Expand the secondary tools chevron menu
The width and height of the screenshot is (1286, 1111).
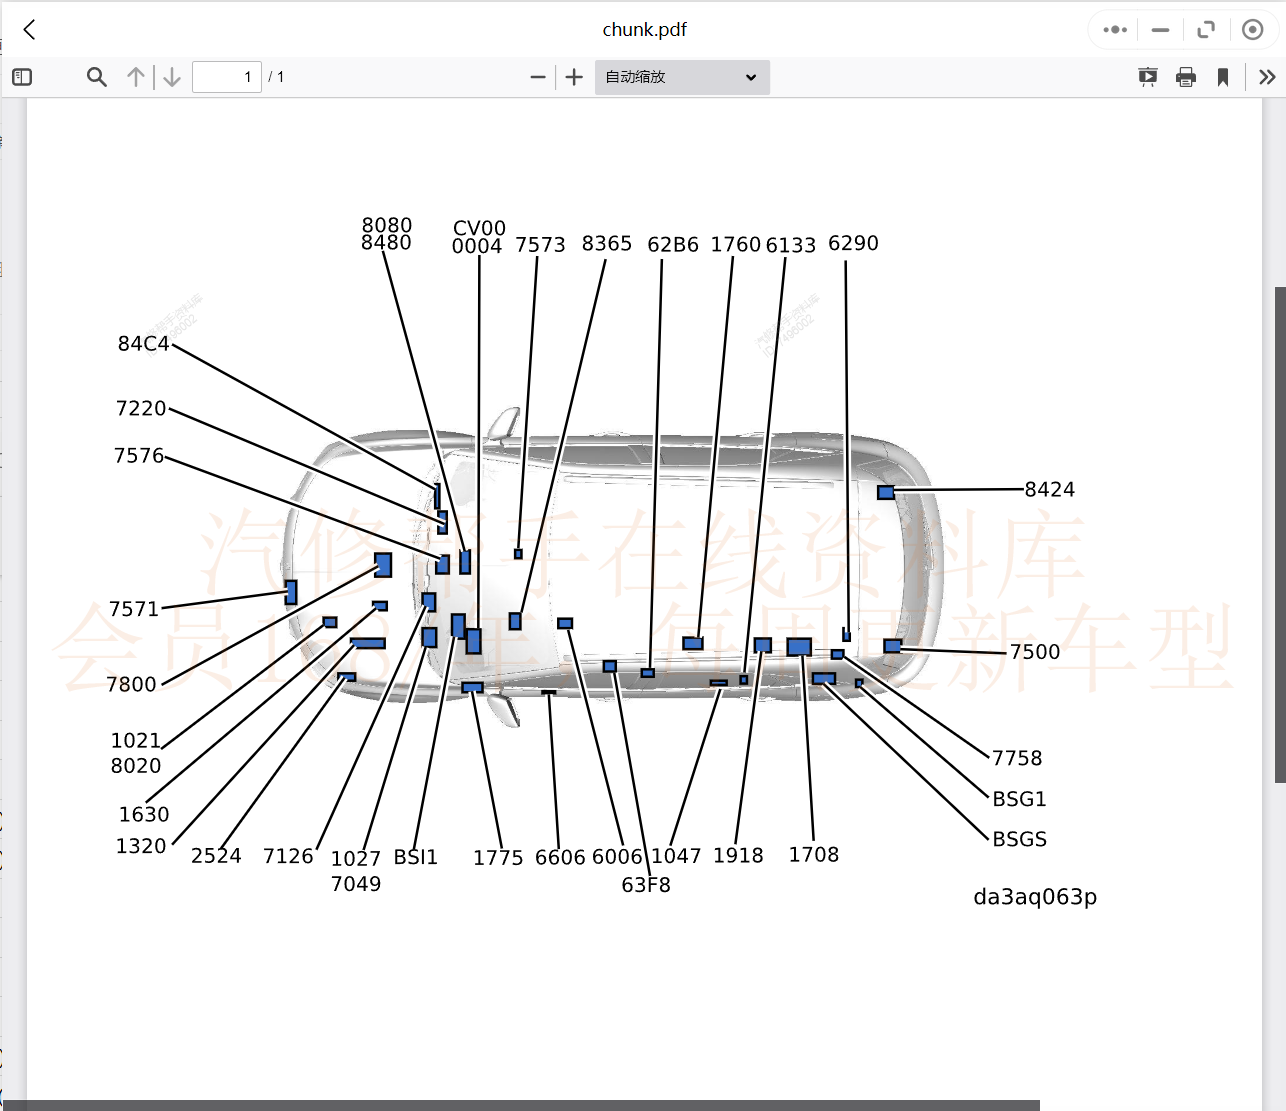coord(1267,77)
